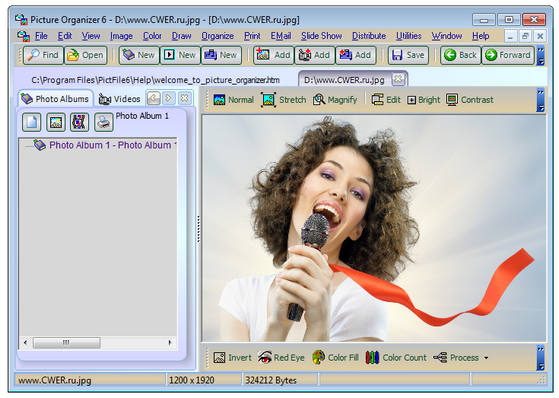The width and height of the screenshot is (559, 398).
Task: Click the Forward navigation button
Action: tap(508, 55)
